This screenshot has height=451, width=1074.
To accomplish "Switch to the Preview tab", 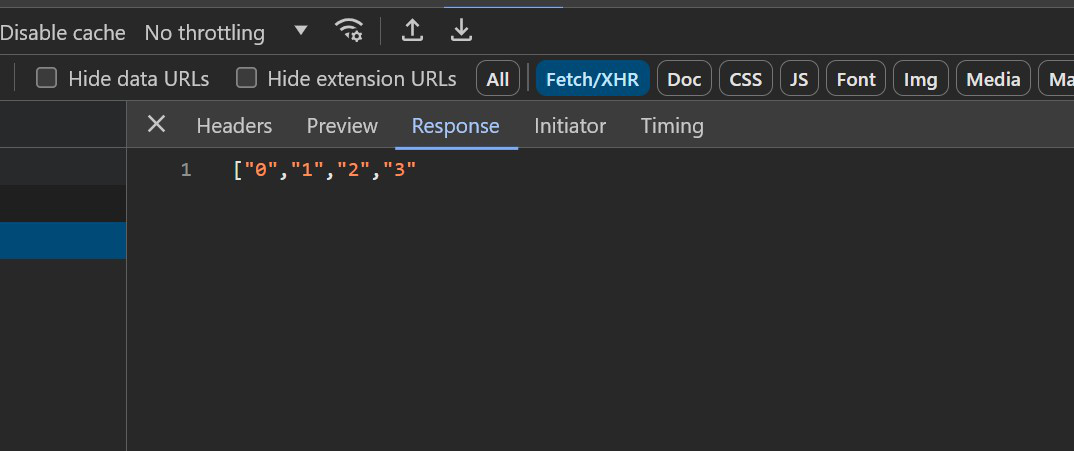I will pos(342,126).
